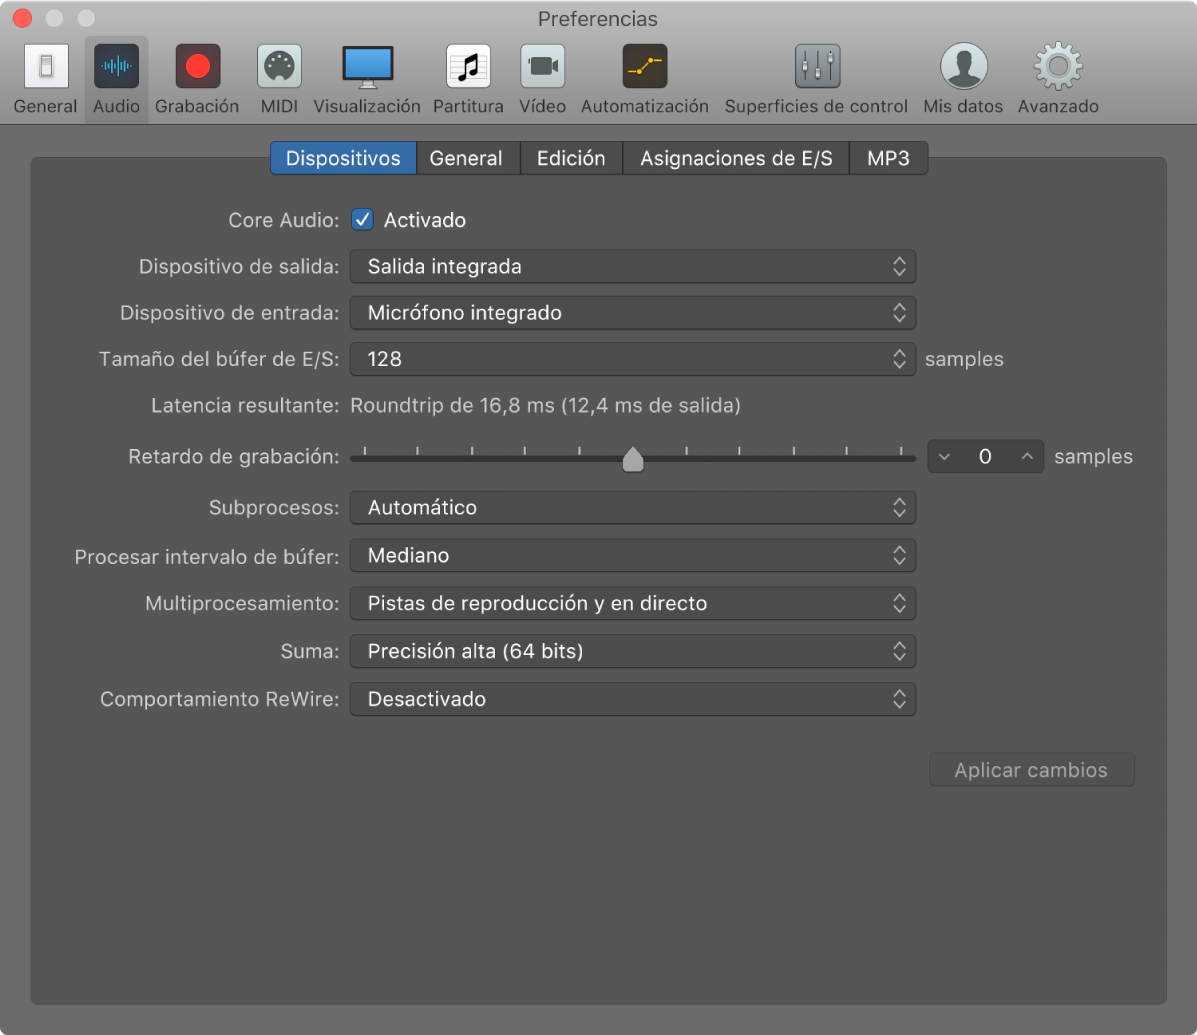Open the Tamaño del búfer de E/S dropdown
Image resolution: width=1197 pixels, height=1035 pixels.
coord(632,359)
